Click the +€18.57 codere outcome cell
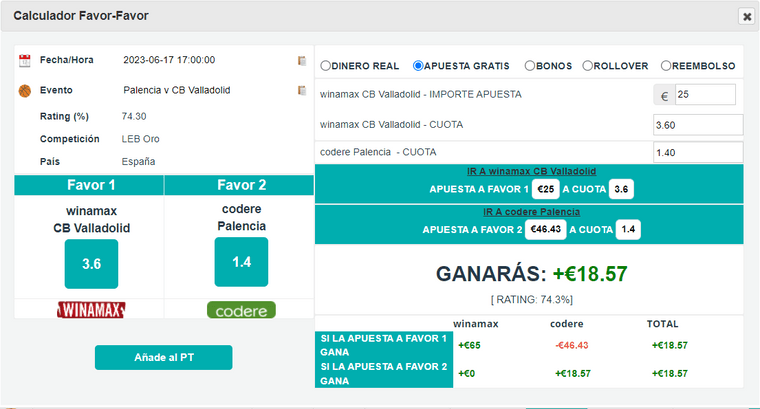This screenshot has width=760, height=409. point(573,374)
